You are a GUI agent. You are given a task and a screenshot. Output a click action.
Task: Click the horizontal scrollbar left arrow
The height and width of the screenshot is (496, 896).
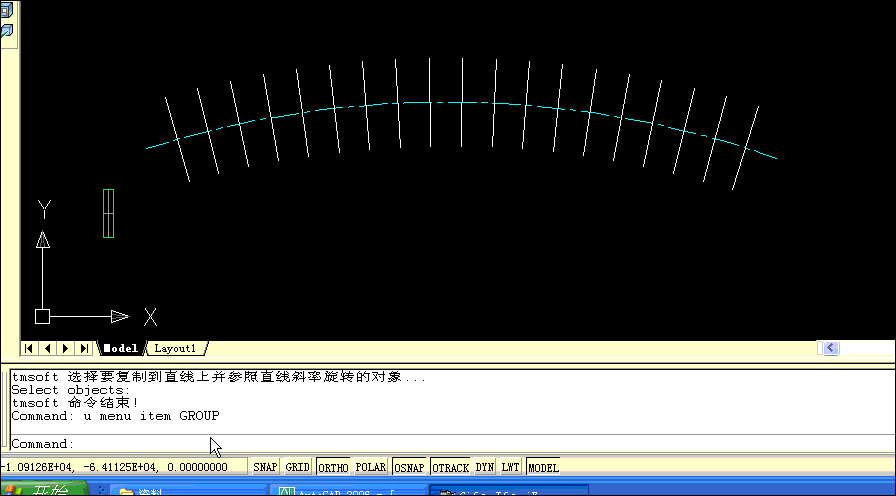(x=831, y=348)
